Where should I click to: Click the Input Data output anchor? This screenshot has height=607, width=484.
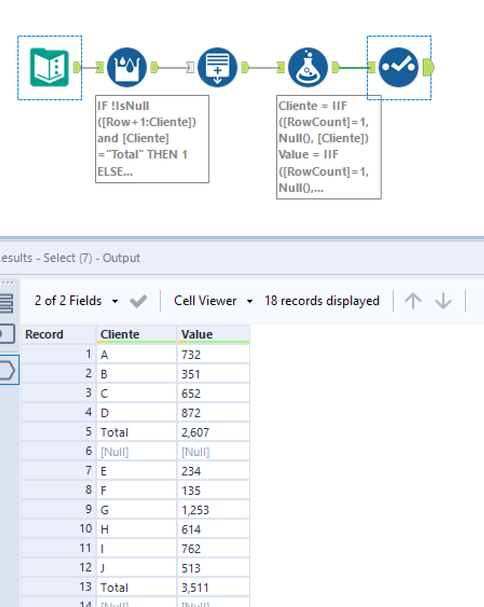[x=77, y=67]
